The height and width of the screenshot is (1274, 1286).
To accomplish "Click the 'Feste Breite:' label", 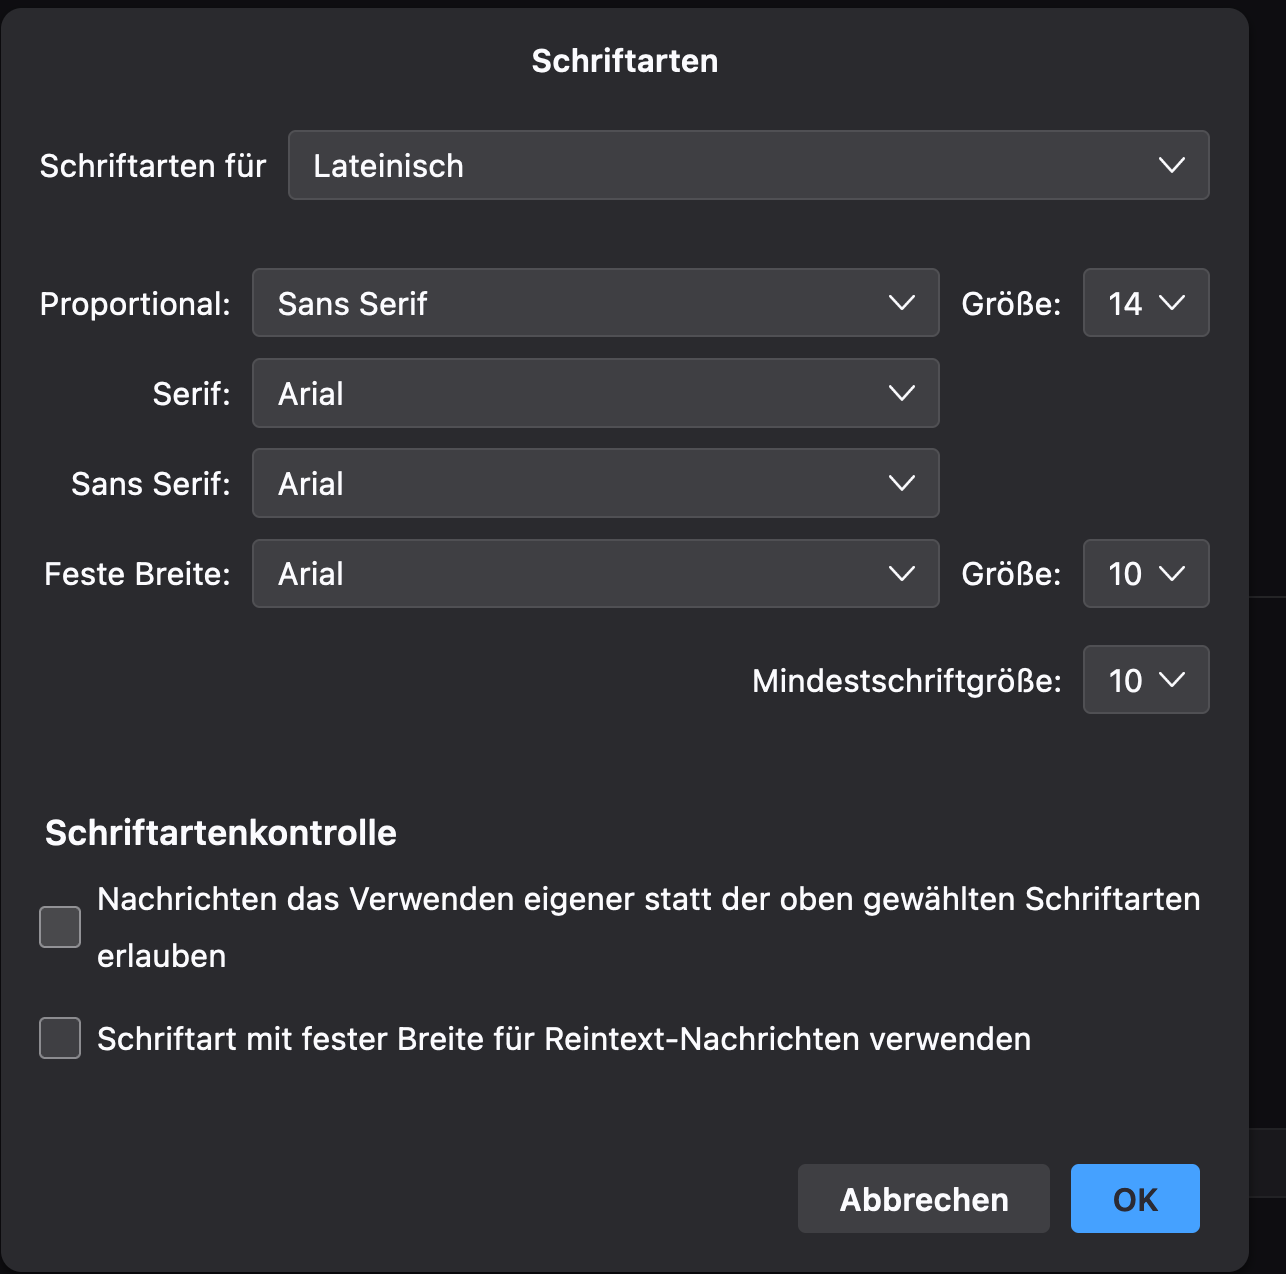I will click(x=138, y=574).
